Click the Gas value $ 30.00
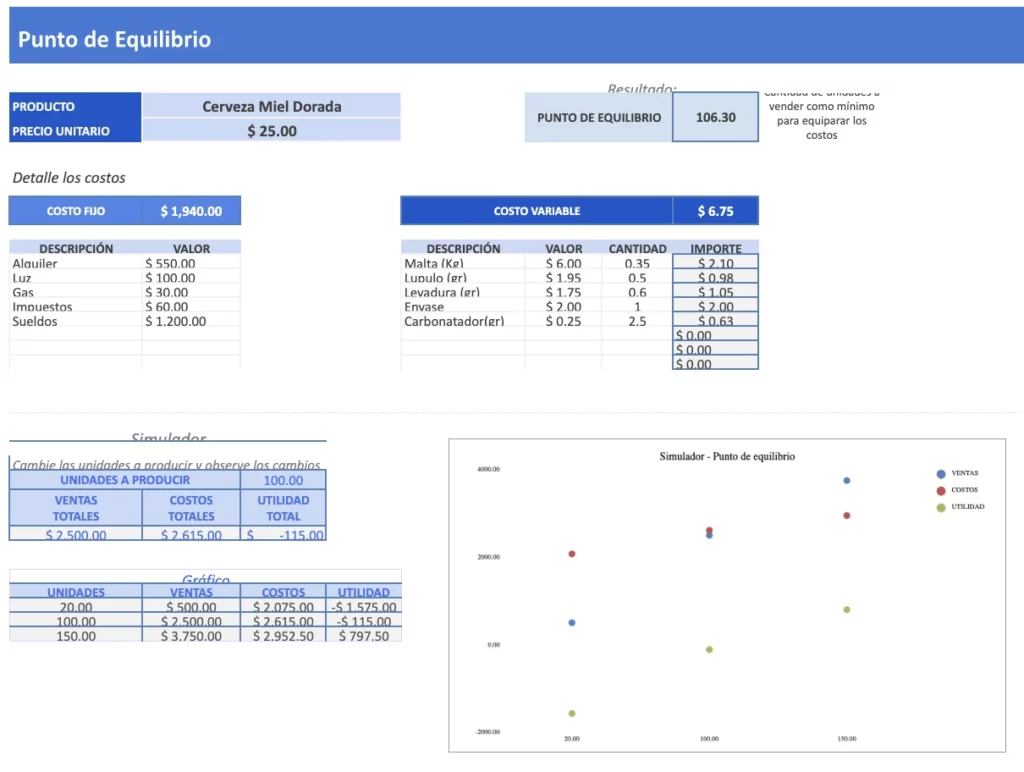 tap(191, 292)
